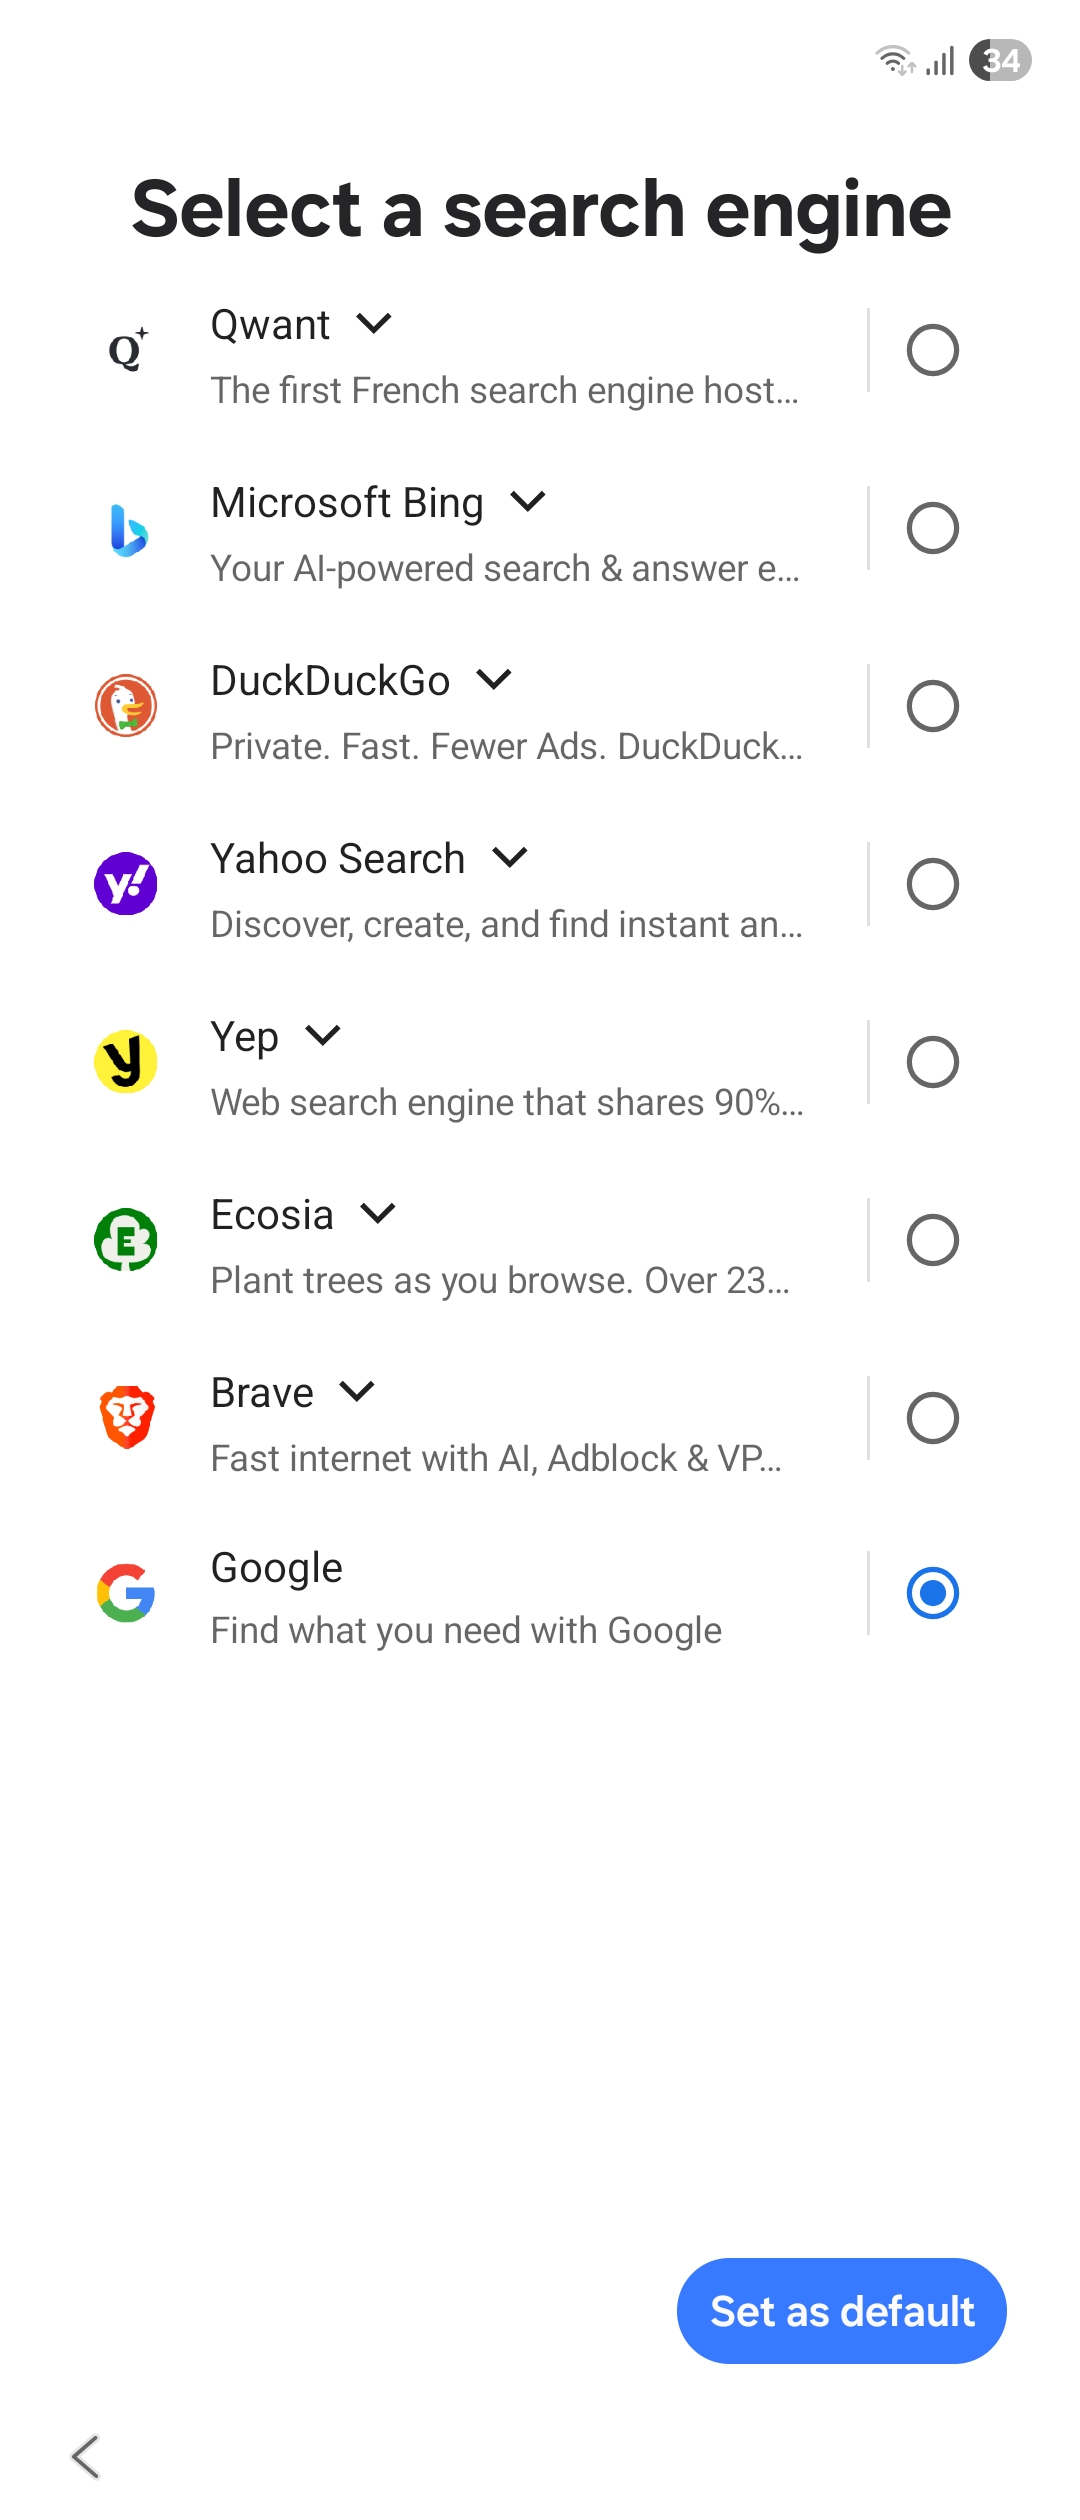
Task: Tap the battery indicator in status bar
Action: coord(1000,60)
